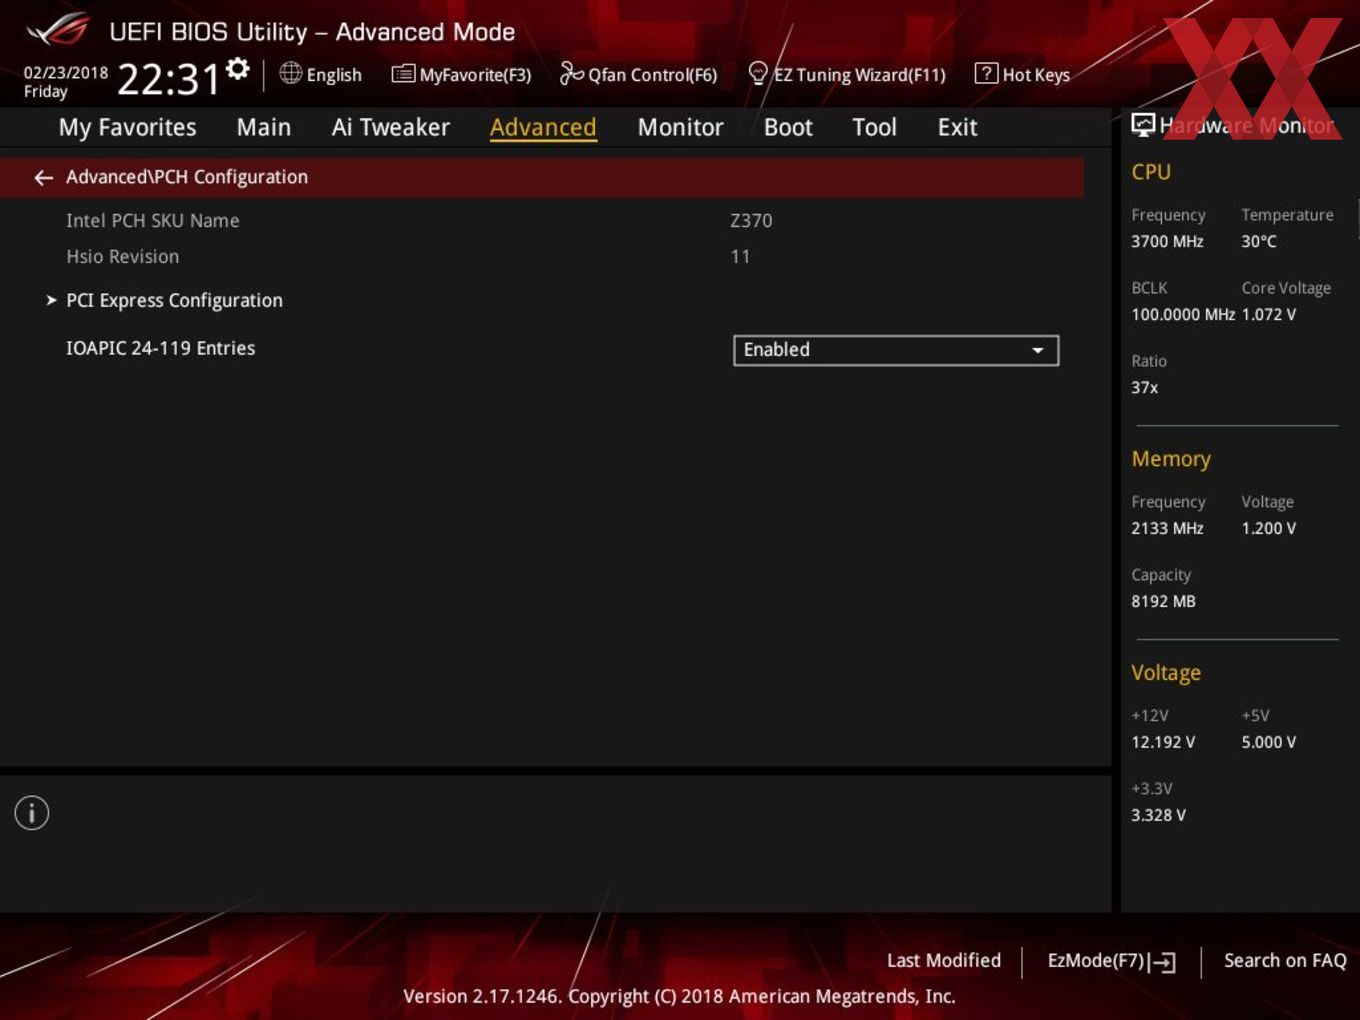Click Core Voltage 1.072 V value
1360x1020 pixels.
[x=1269, y=314]
